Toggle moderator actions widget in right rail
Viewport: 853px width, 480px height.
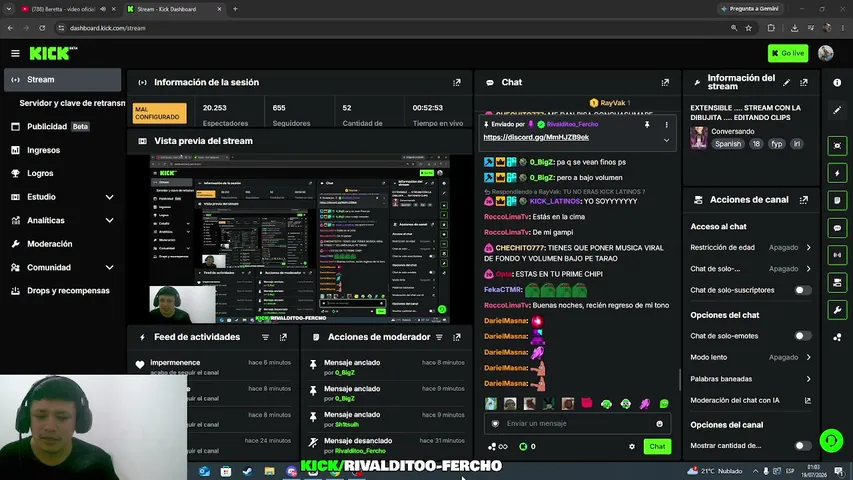pos(837,200)
